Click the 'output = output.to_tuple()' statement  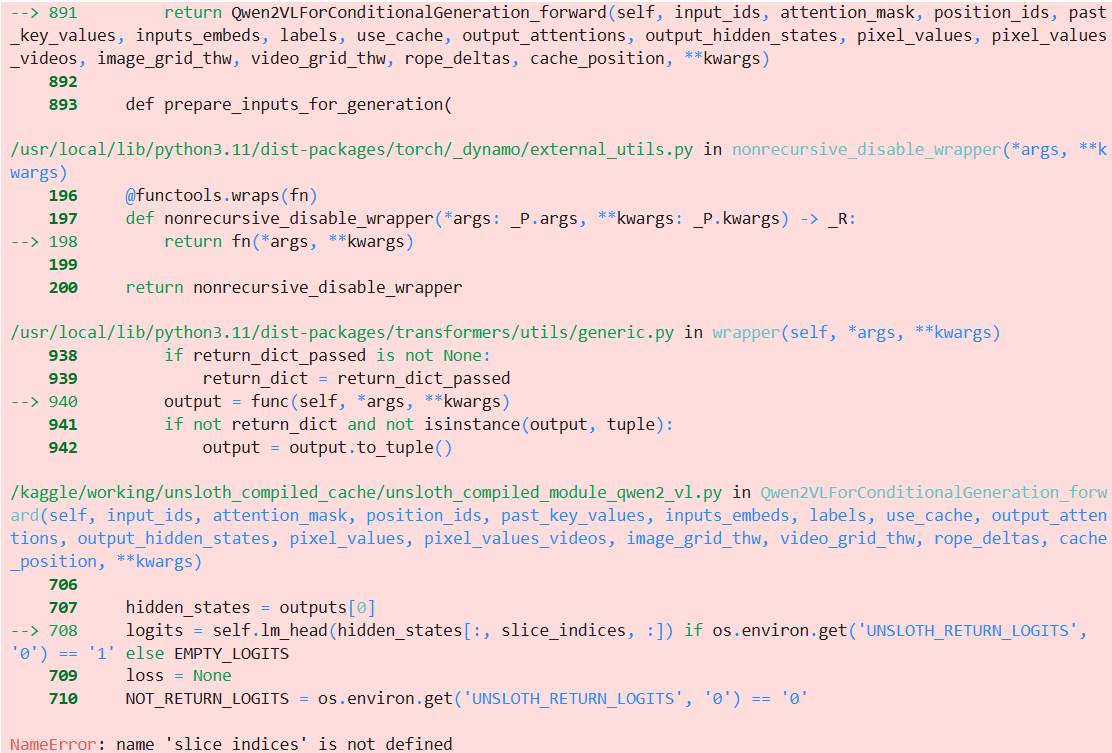327,448
